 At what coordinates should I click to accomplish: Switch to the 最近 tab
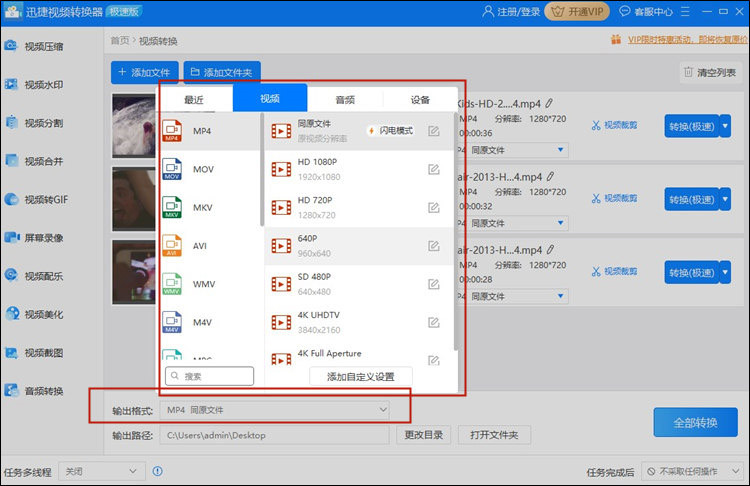[195, 99]
